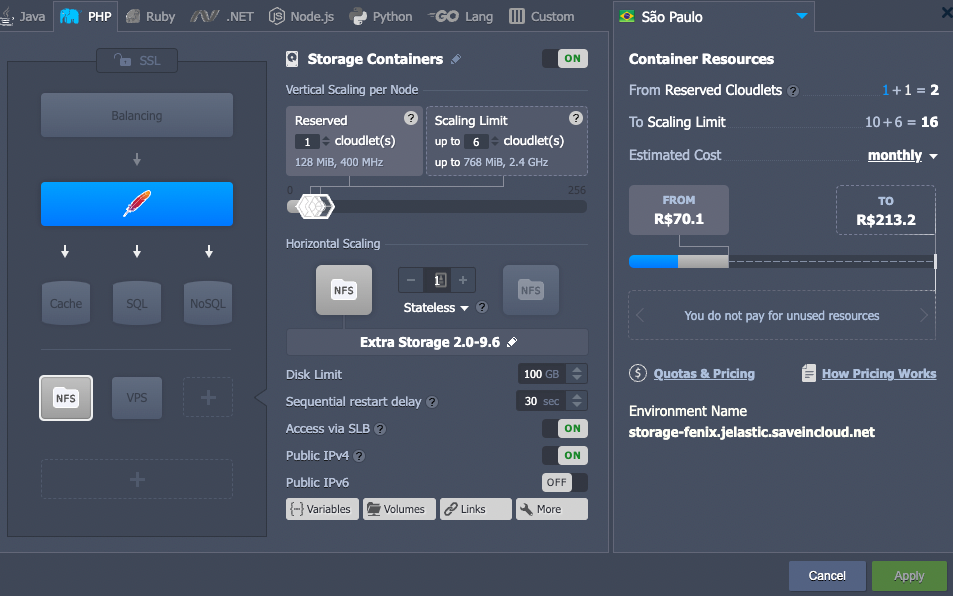Click the pencil icon beside Storage Containers

[456, 59]
